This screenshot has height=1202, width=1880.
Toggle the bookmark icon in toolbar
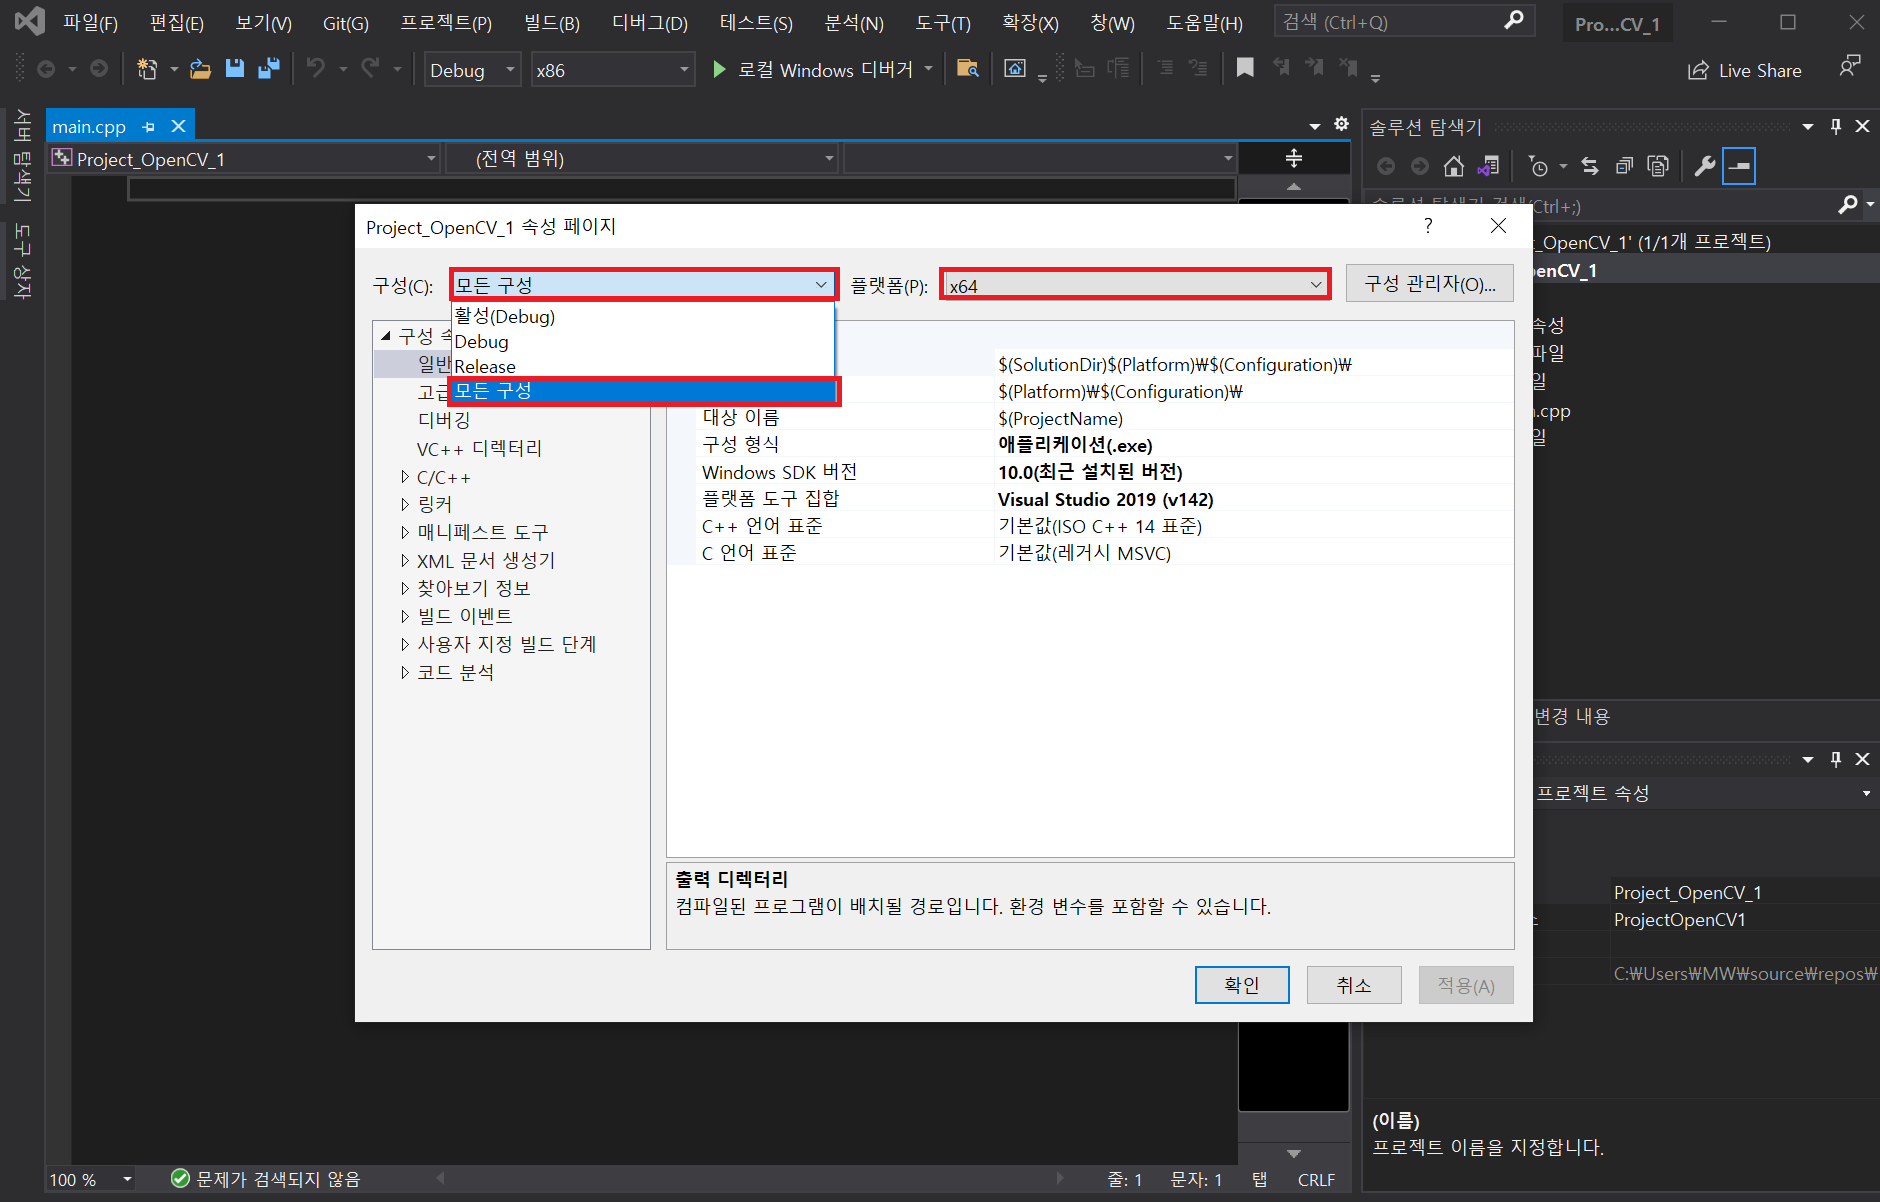pos(1245,68)
